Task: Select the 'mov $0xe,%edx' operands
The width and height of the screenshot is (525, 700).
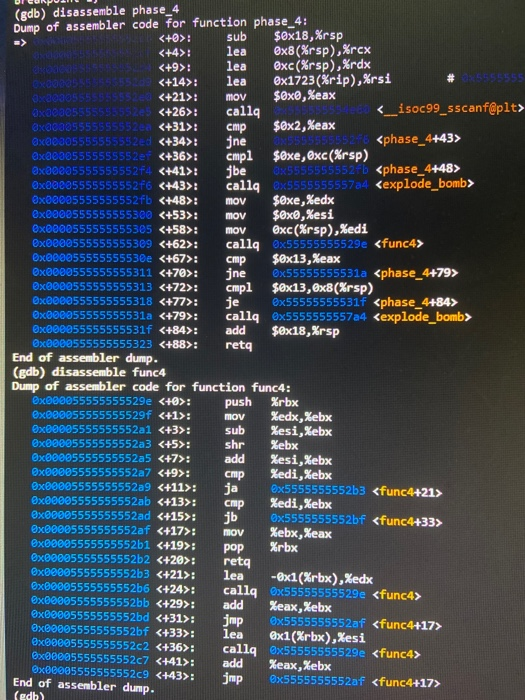Action: [x=303, y=200]
